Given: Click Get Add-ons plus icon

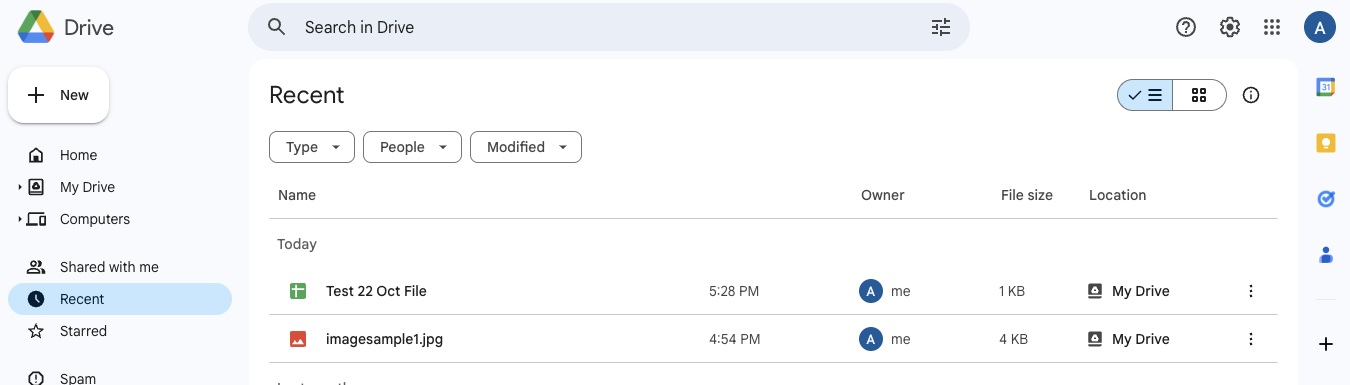Looking at the screenshot, I should tap(1326, 344).
